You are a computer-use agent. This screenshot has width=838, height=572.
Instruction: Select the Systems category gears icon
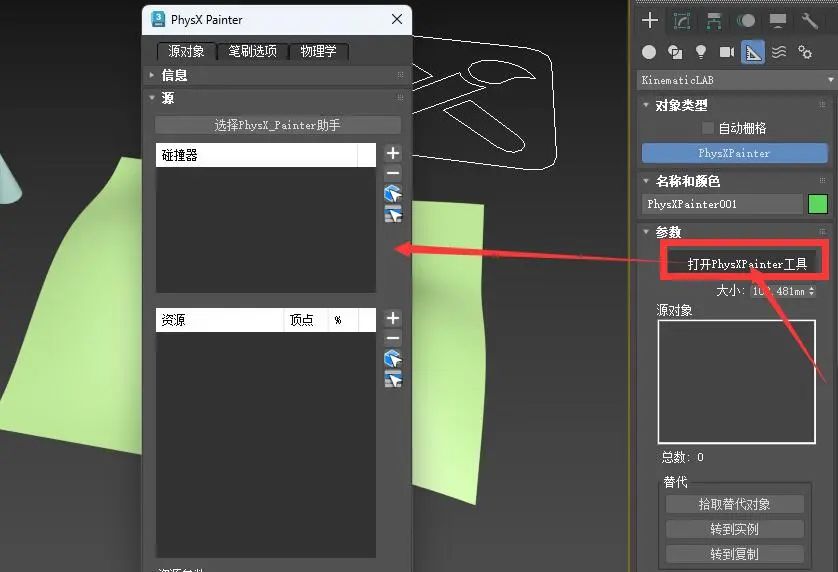(805, 52)
